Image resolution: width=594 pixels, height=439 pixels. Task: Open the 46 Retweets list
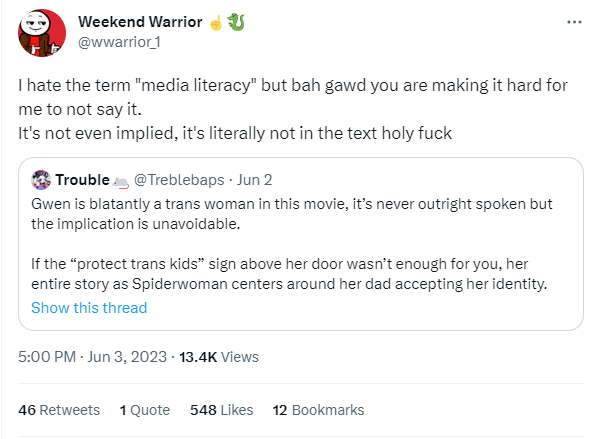[59, 410]
